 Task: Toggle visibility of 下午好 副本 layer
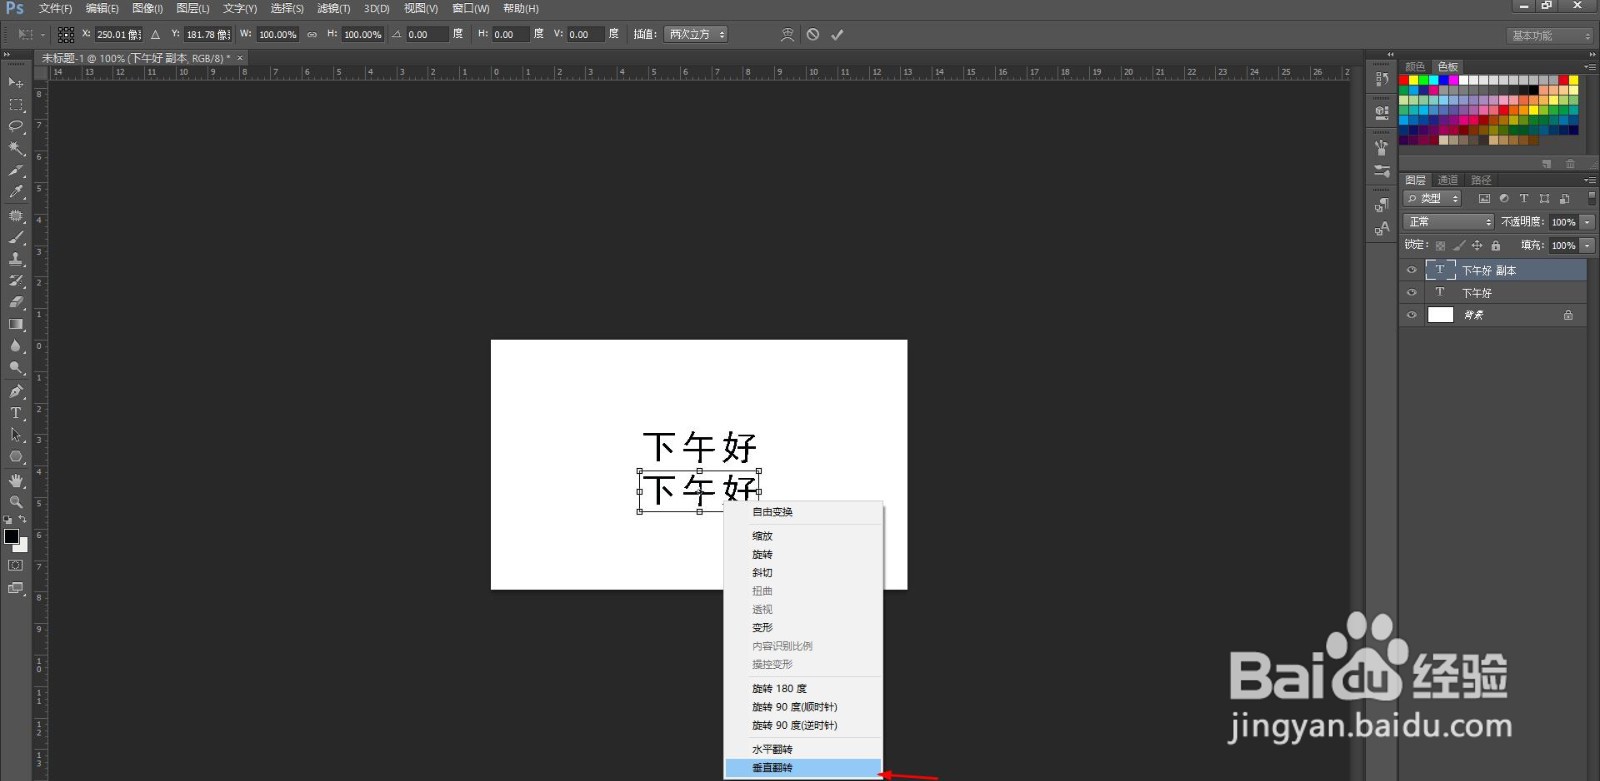[x=1411, y=270]
